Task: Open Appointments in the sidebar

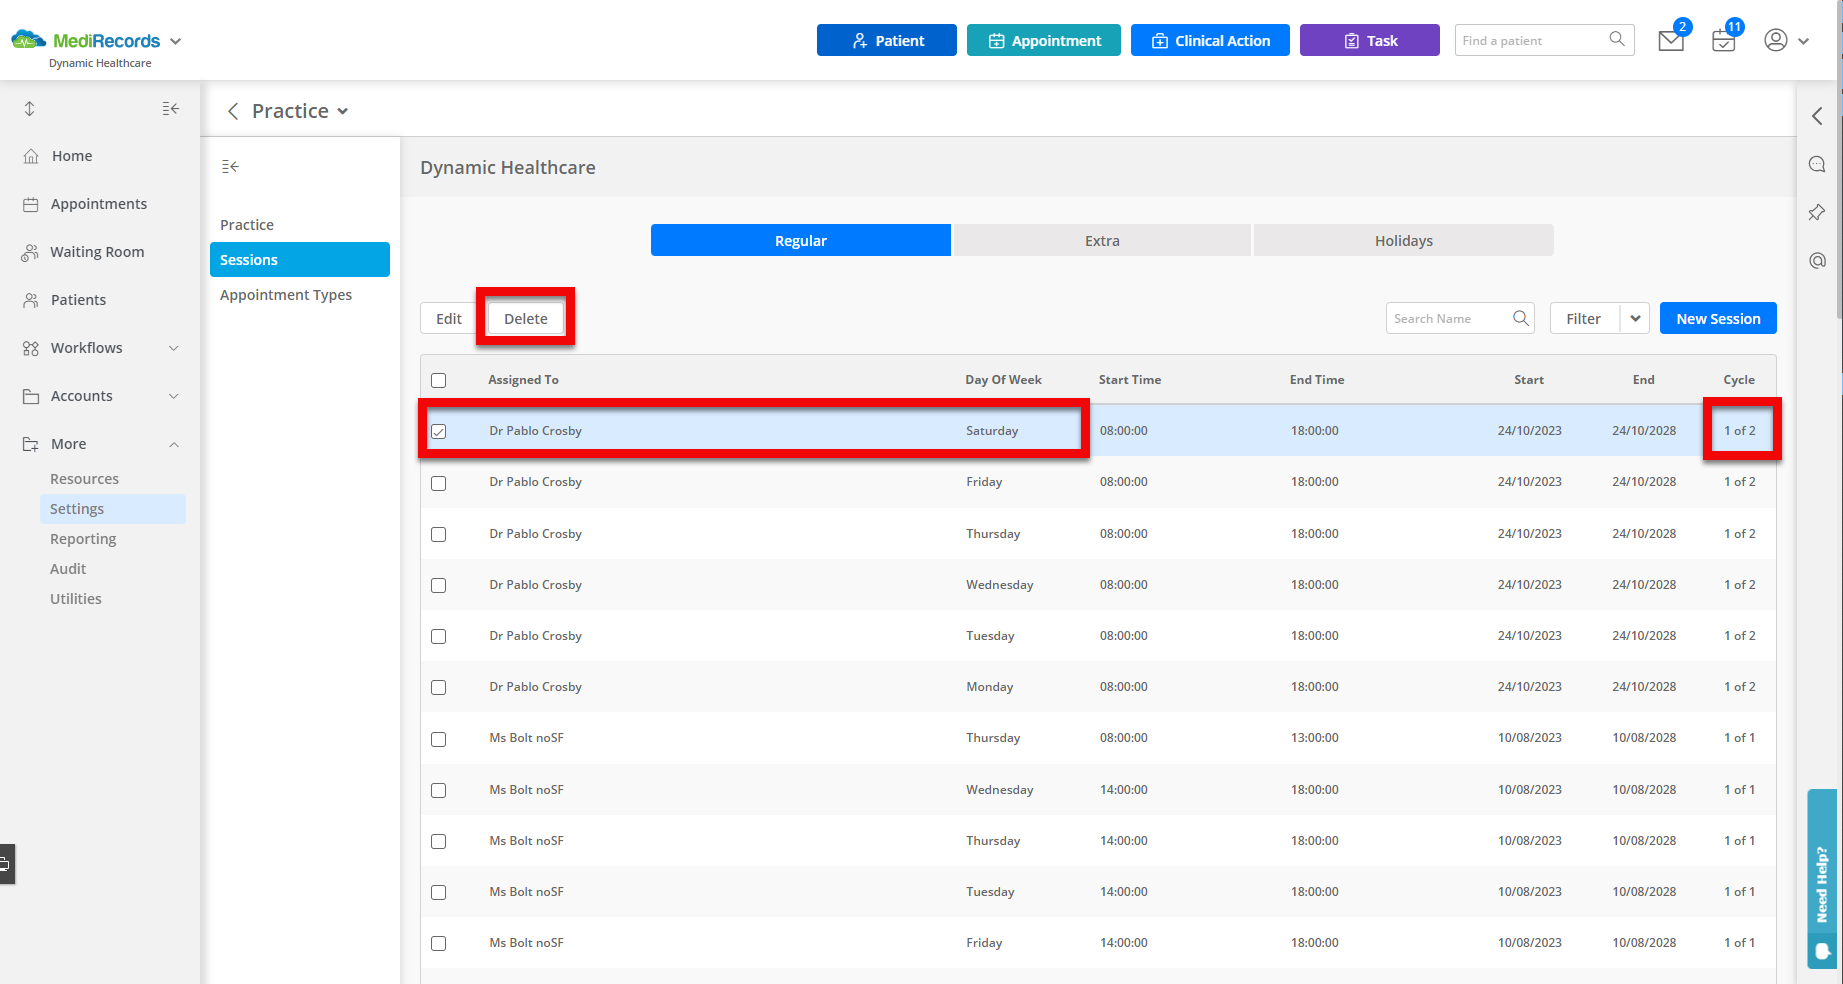Action: tap(99, 204)
